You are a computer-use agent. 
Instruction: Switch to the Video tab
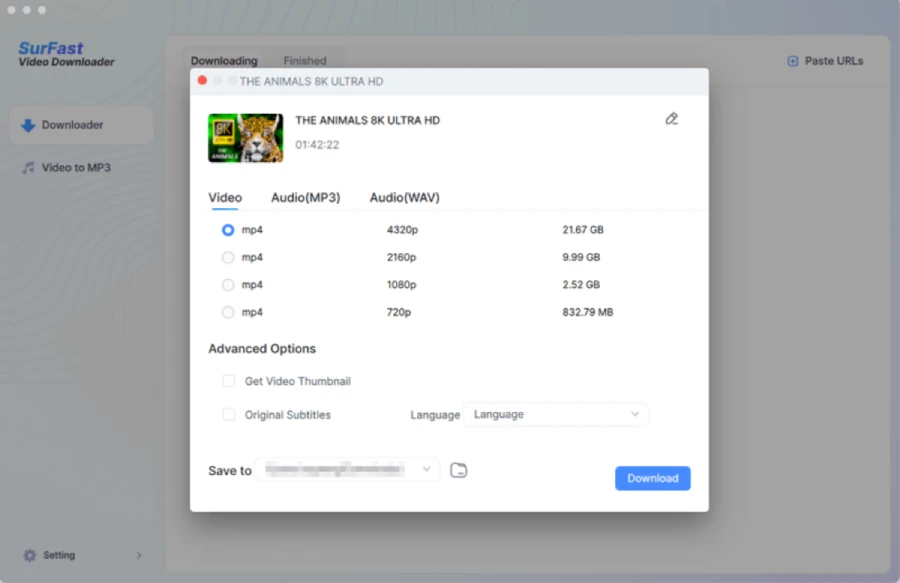[225, 197]
